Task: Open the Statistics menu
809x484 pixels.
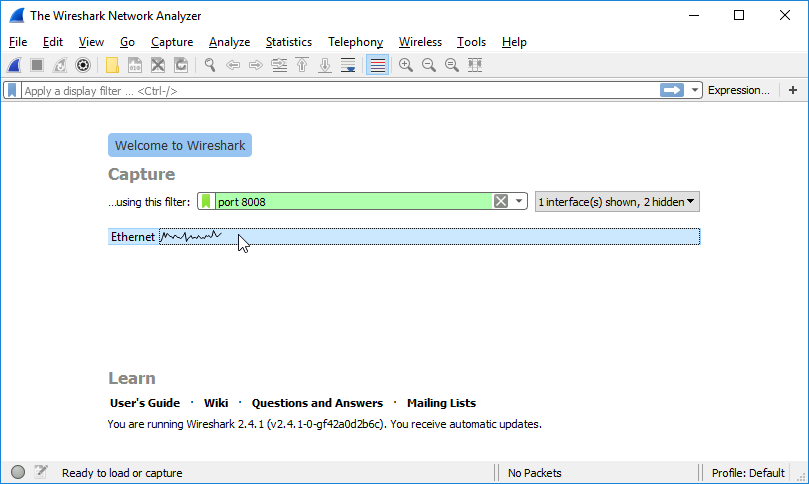Action: (x=289, y=42)
